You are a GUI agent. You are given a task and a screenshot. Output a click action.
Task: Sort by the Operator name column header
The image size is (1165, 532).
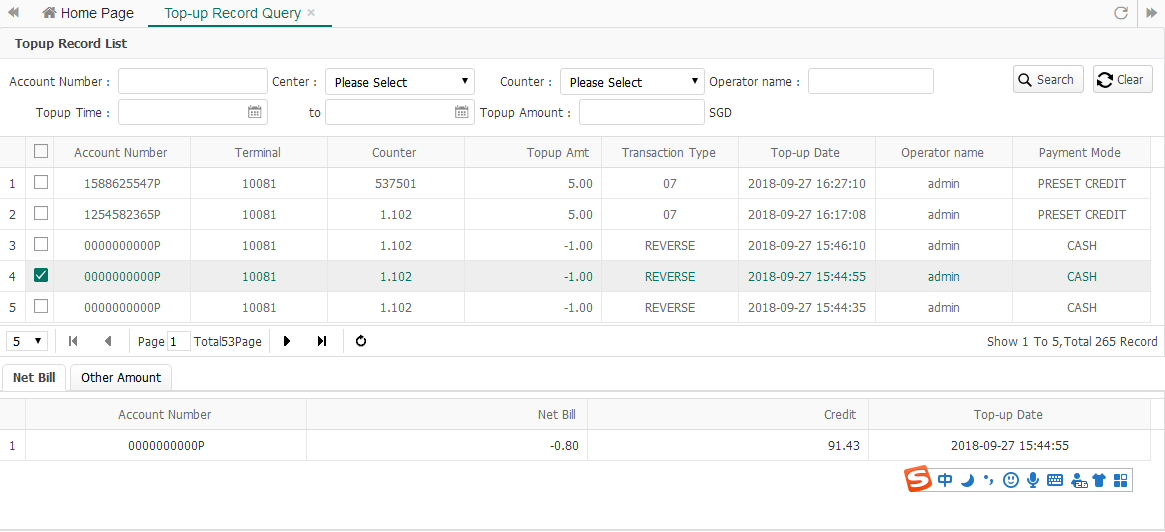pyautogui.click(x=942, y=152)
